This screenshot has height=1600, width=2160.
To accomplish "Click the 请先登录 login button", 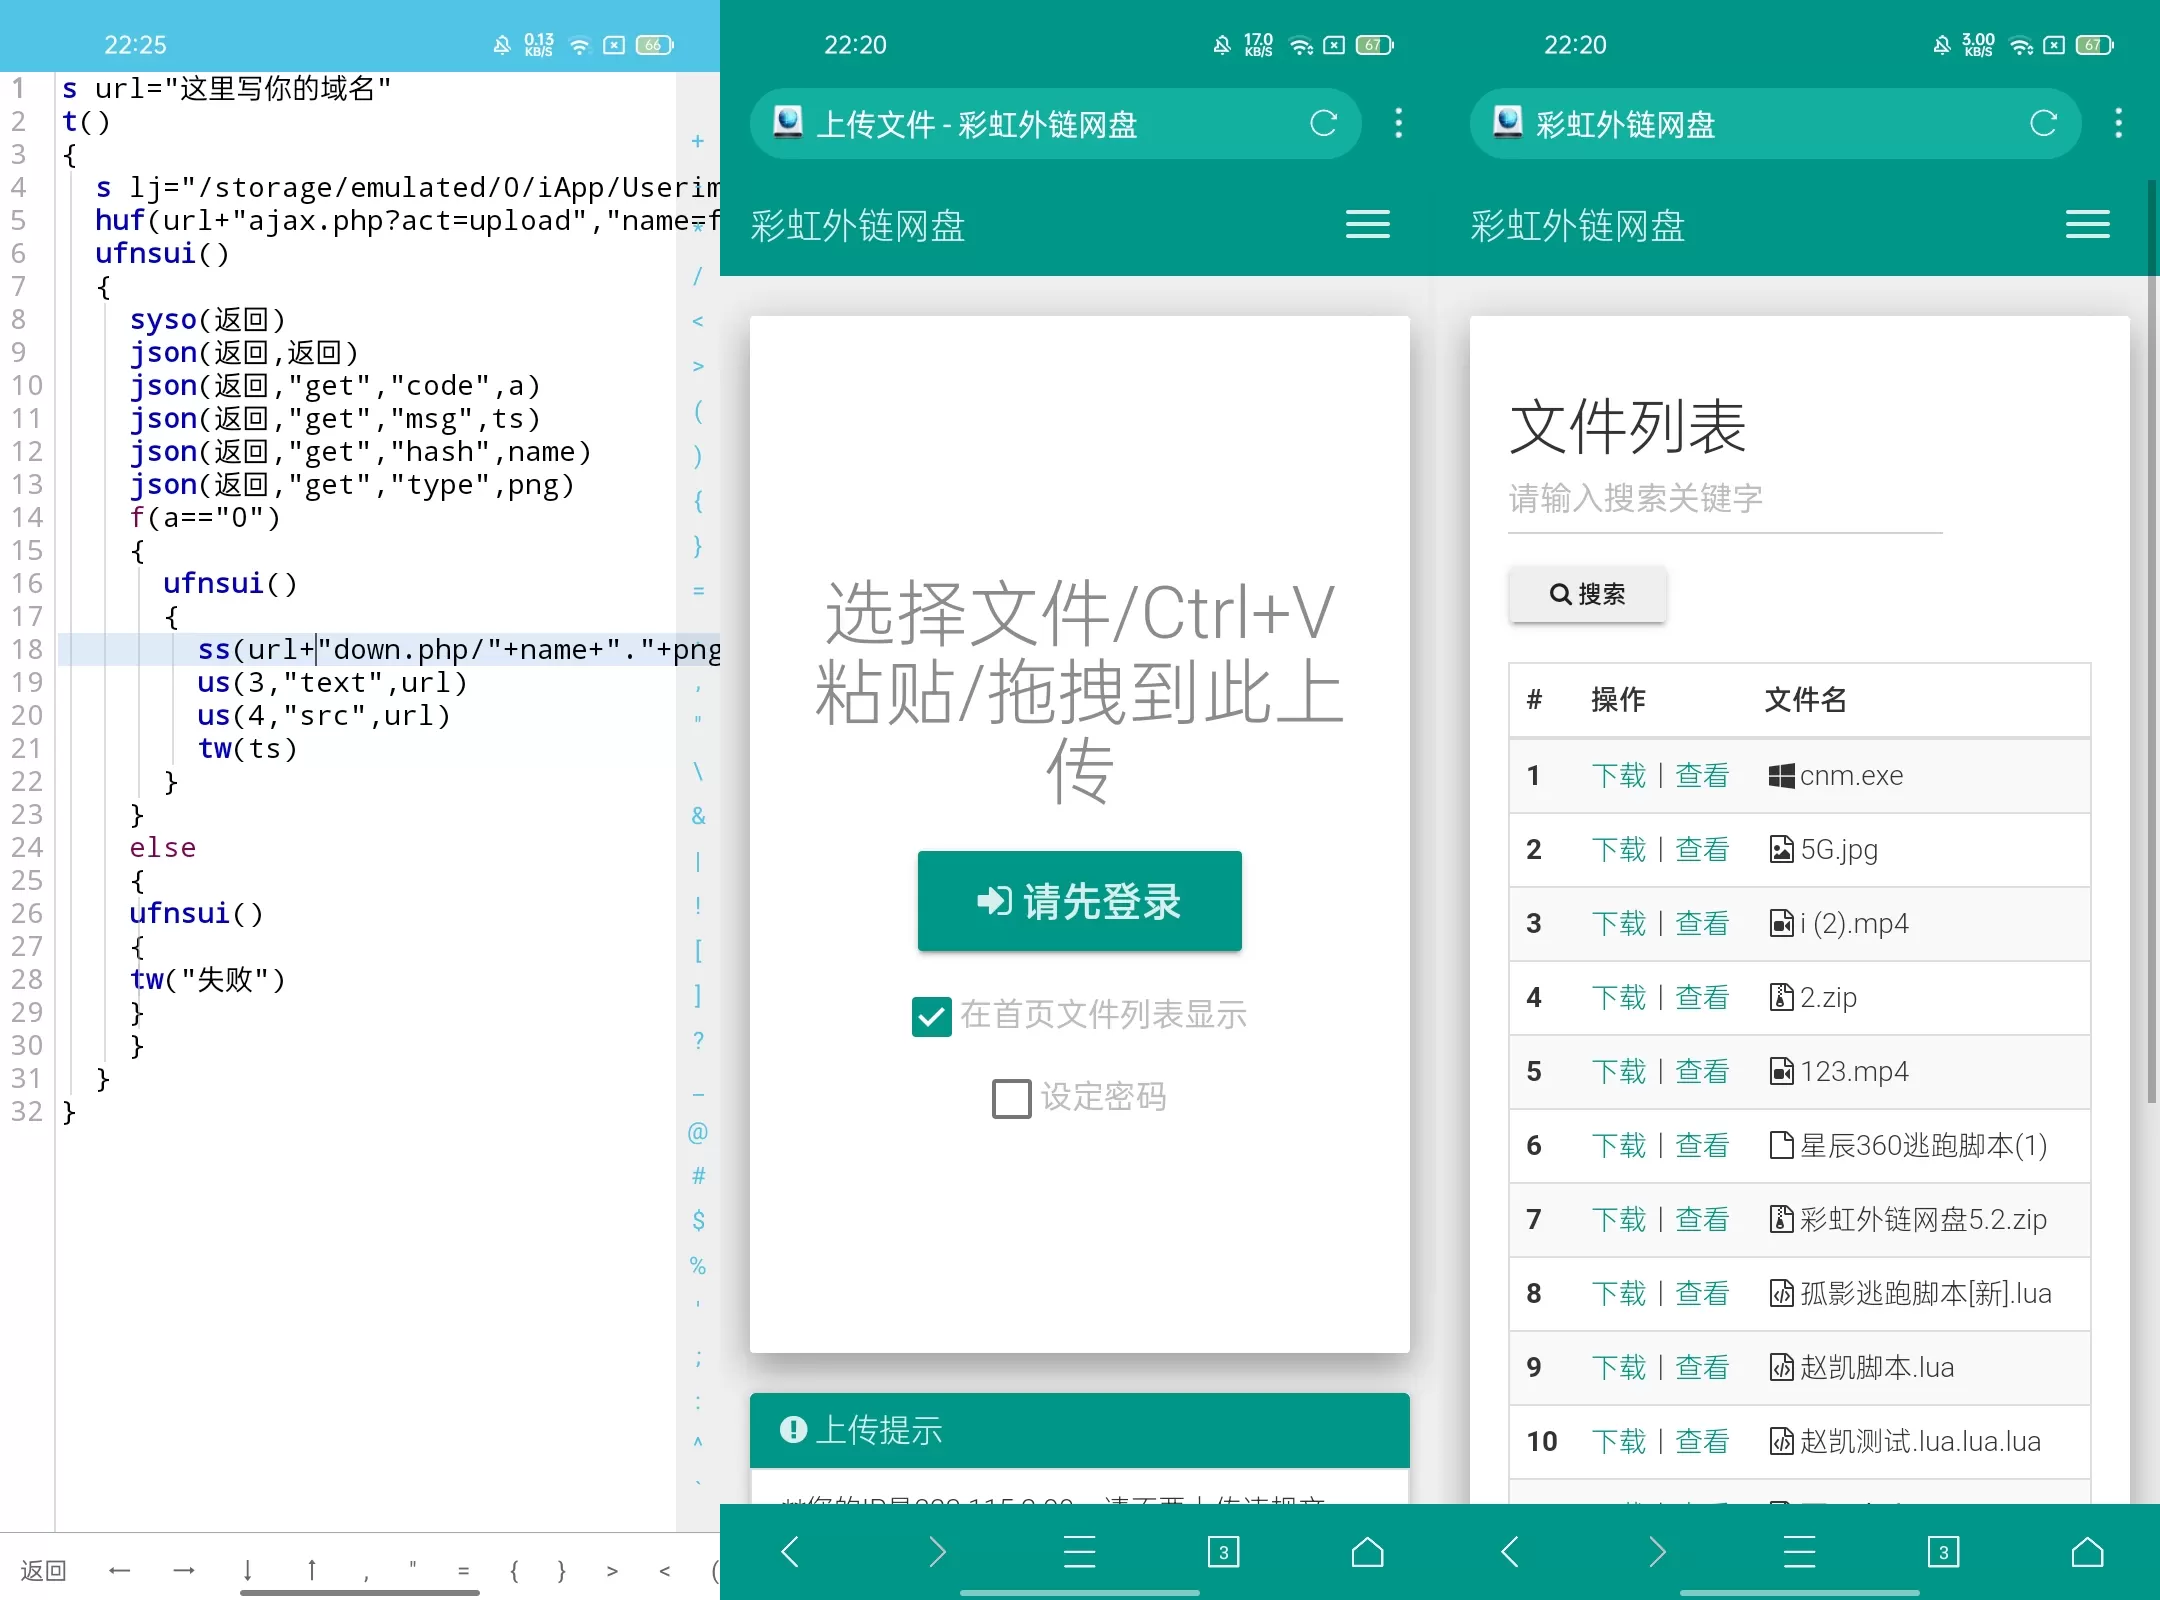I will point(1079,901).
